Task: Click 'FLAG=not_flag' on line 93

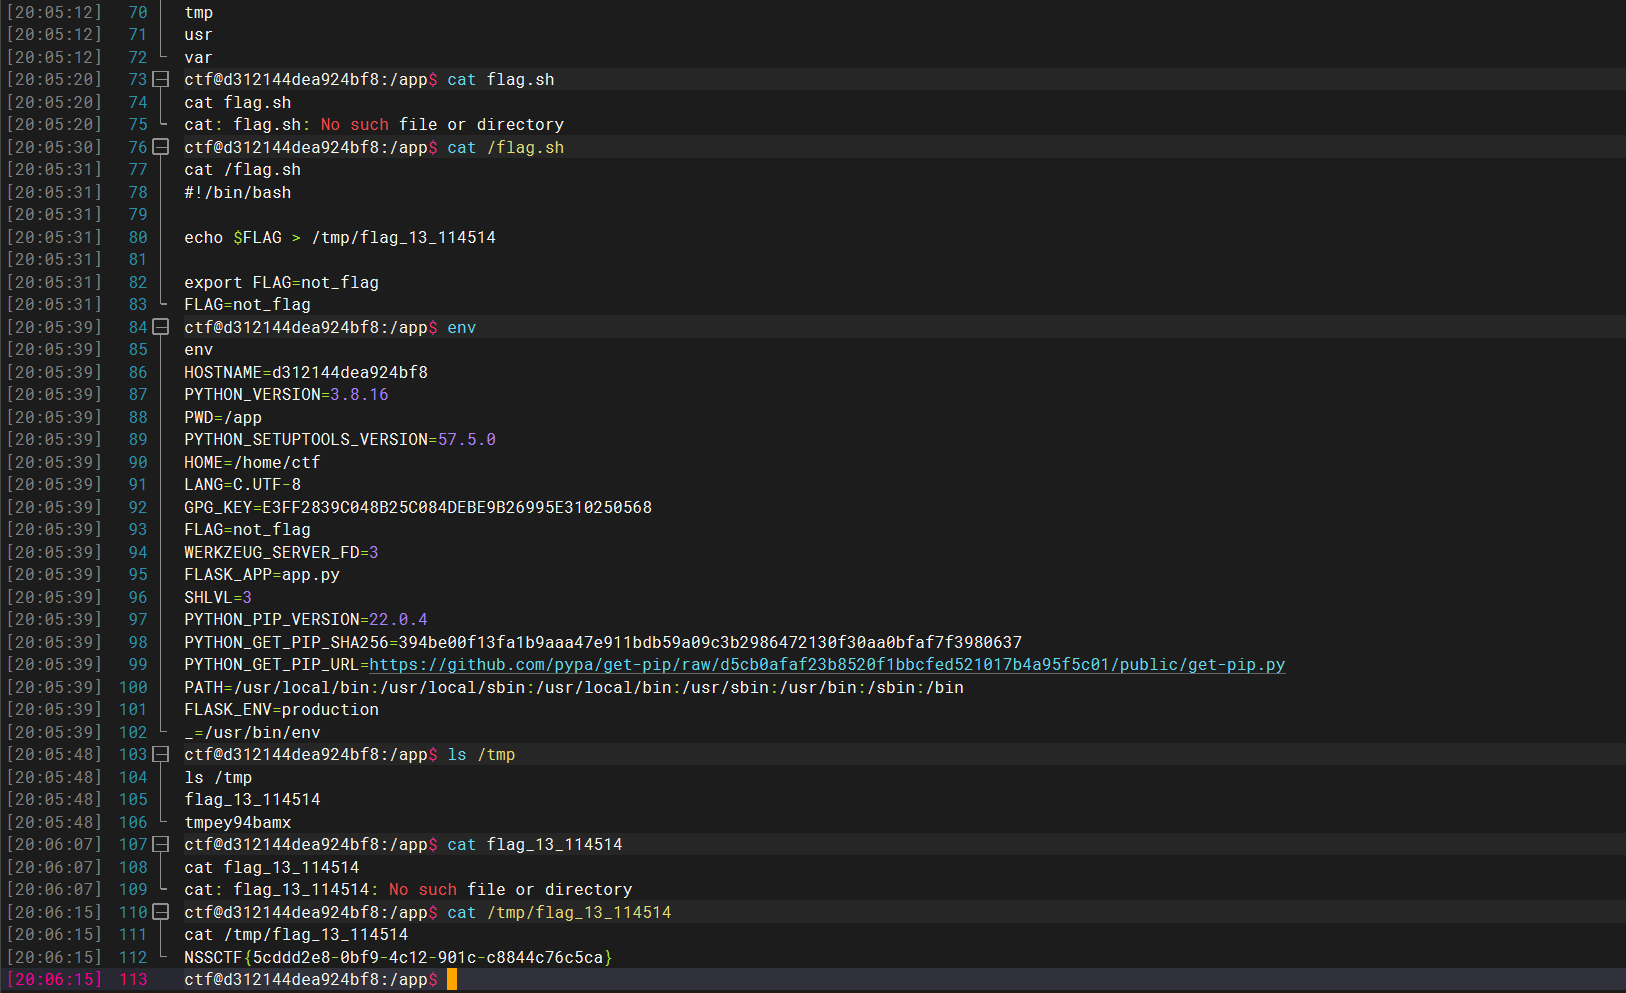Action: [x=247, y=529]
